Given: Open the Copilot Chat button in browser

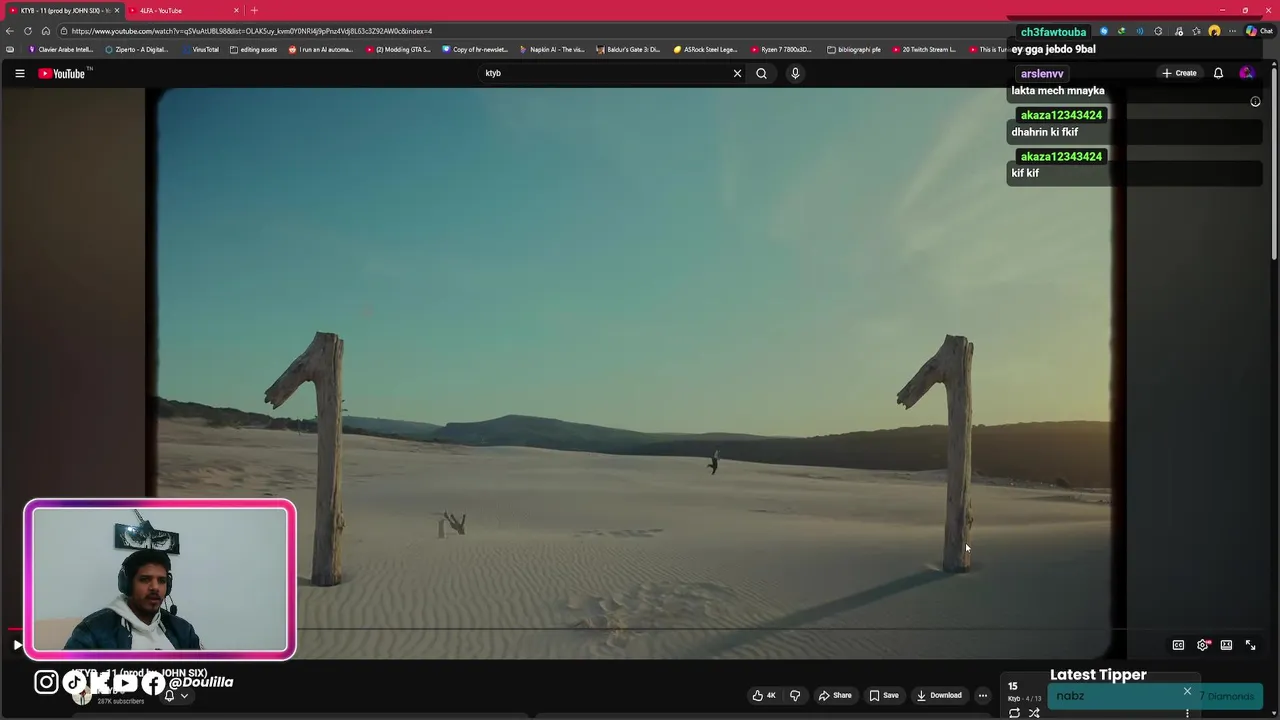Looking at the screenshot, I should [x=1259, y=31].
